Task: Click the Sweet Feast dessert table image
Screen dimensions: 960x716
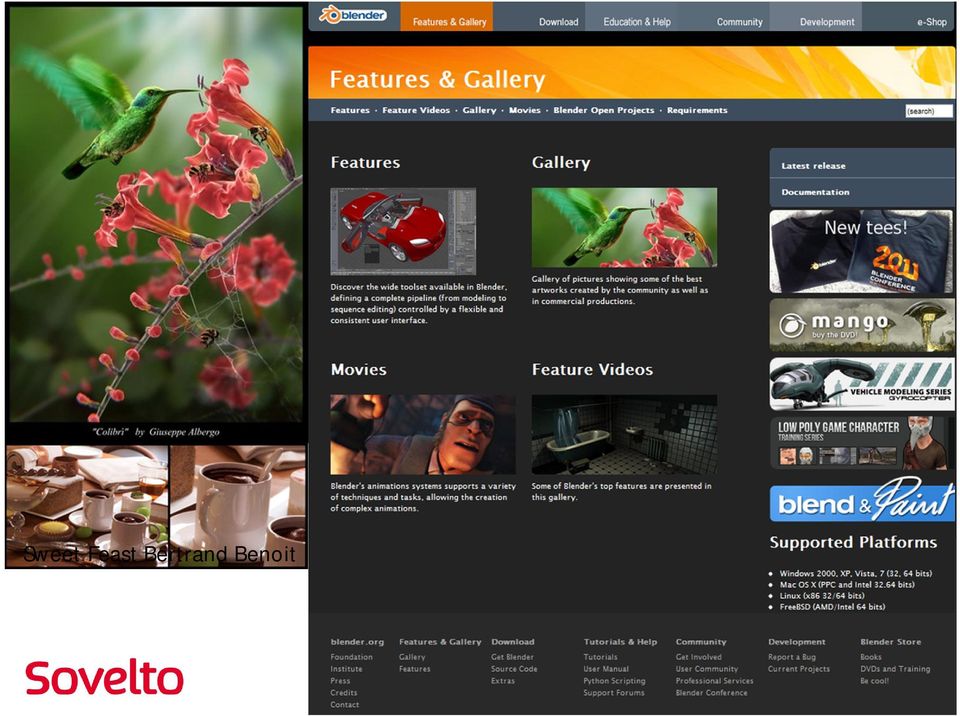Action: coord(87,507)
